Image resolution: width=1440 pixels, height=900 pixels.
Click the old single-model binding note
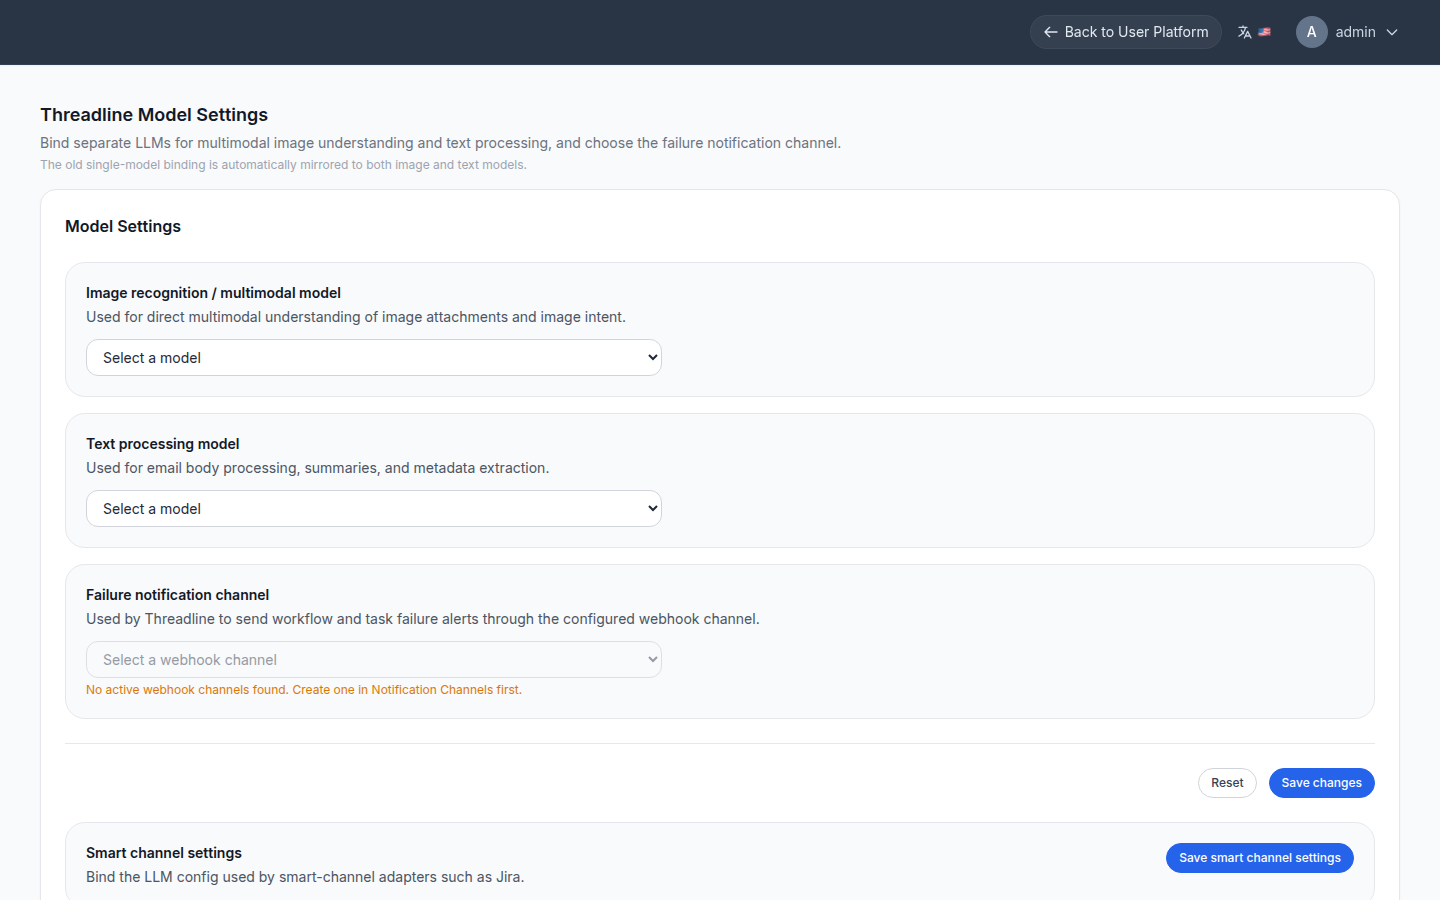[x=283, y=165]
